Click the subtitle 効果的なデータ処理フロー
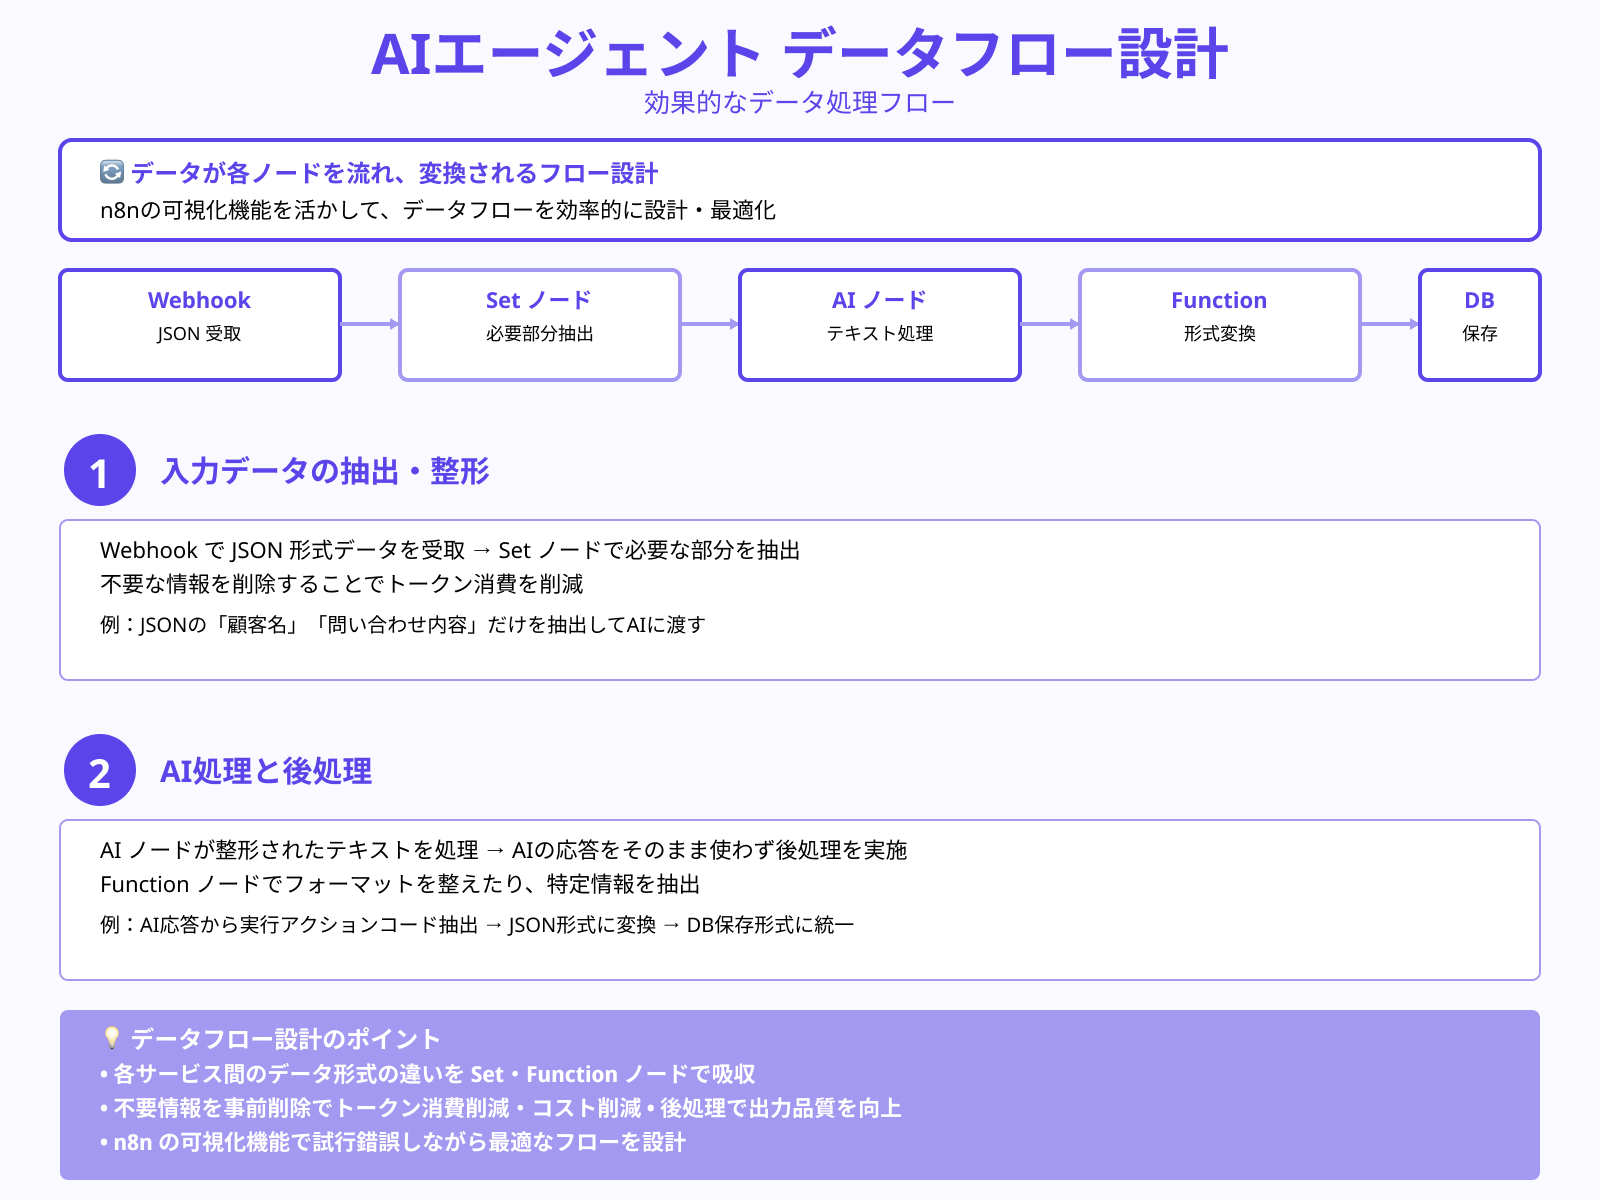The image size is (1600, 1200). click(799, 101)
